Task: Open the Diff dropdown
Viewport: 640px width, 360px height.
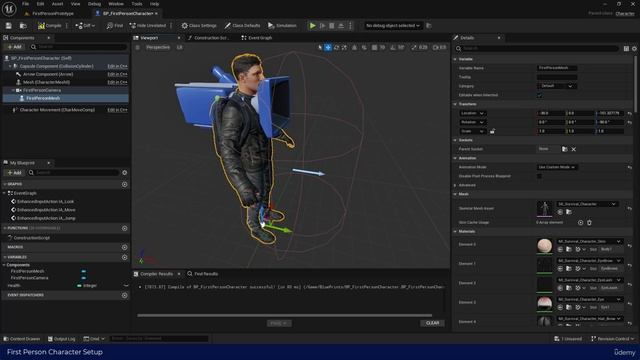Action: pos(85,26)
